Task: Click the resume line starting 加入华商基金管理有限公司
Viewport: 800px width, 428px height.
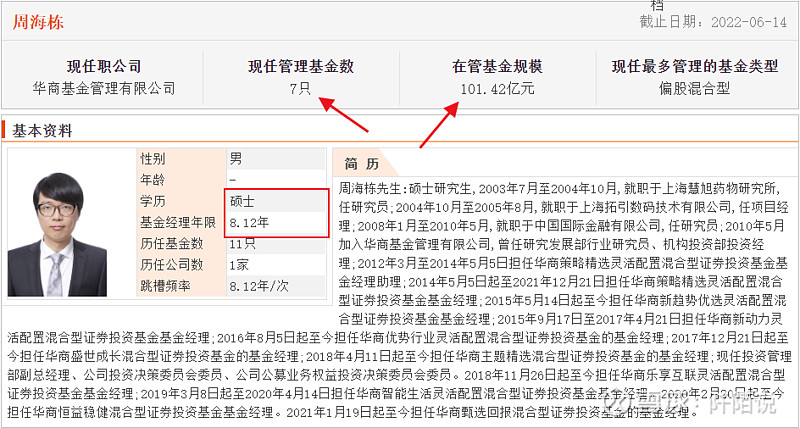Action: pos(551,244)
